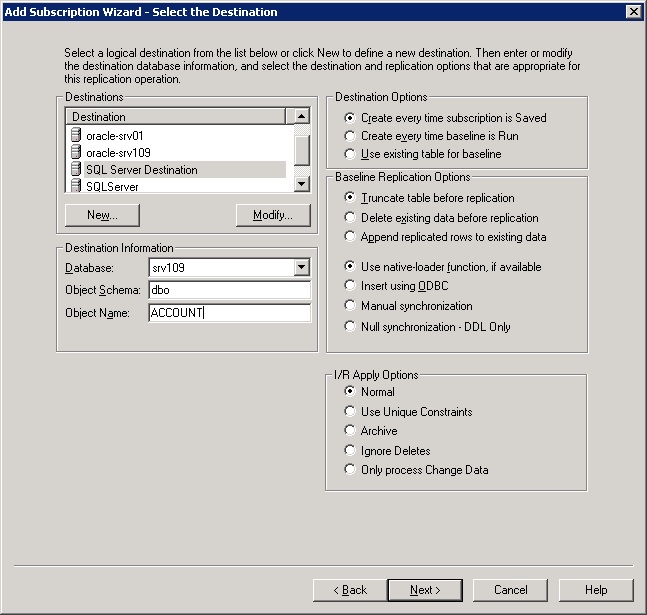Image resolution: width=647 pixels, height=615 pixels.
Task: Click the Destination column header
Action: pyautogui.click(x=180, y=117)
